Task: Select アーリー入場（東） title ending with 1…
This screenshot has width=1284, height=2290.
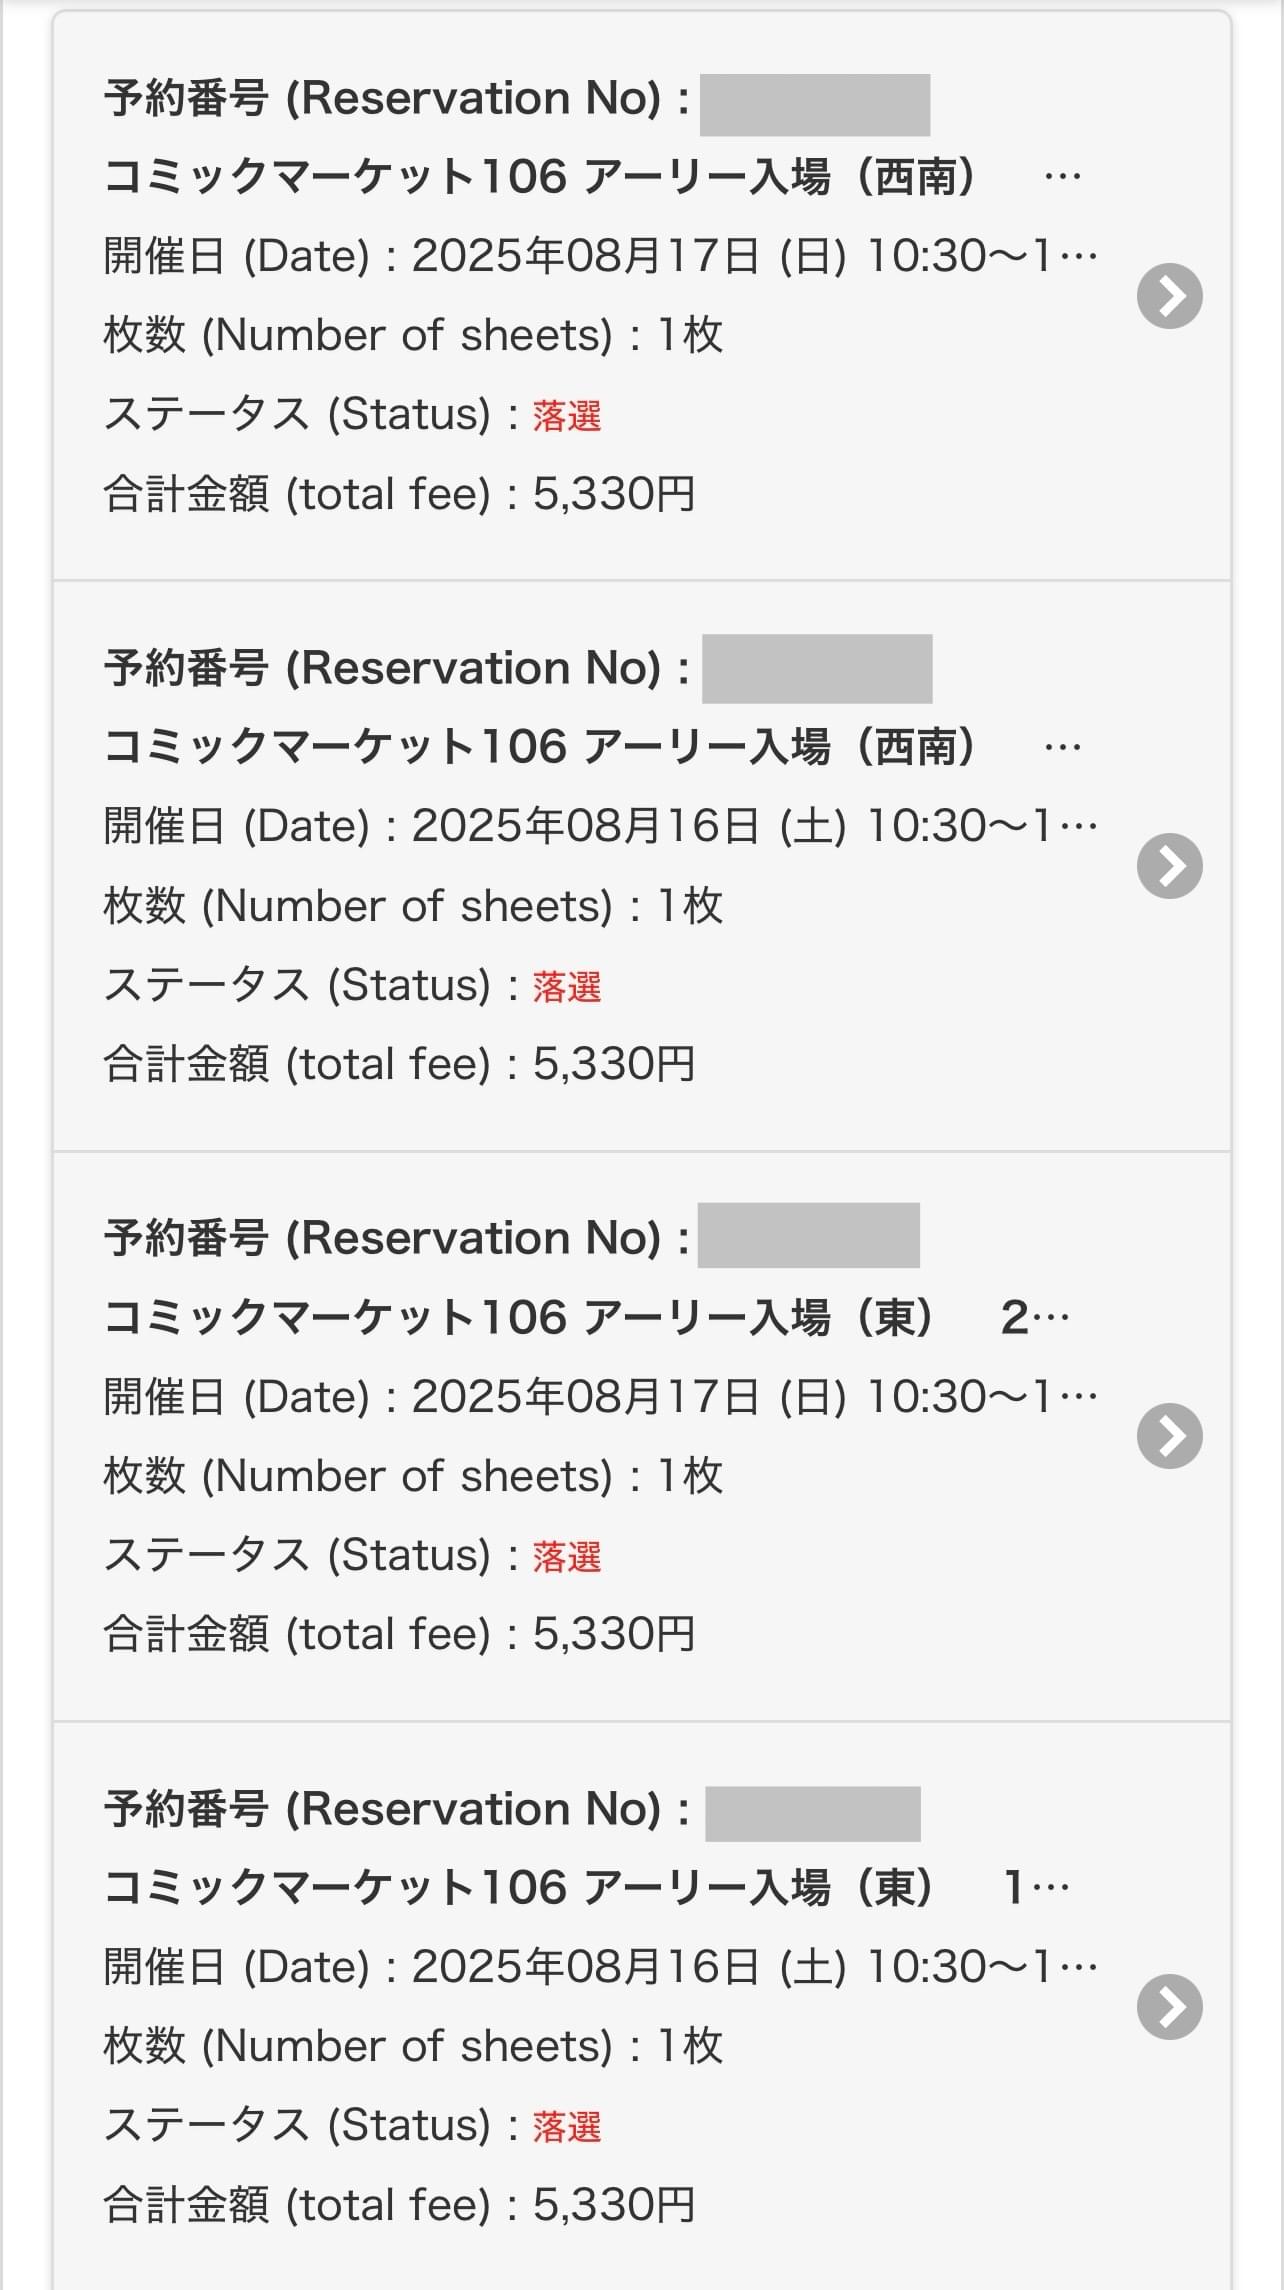Action: (587, 1887)
